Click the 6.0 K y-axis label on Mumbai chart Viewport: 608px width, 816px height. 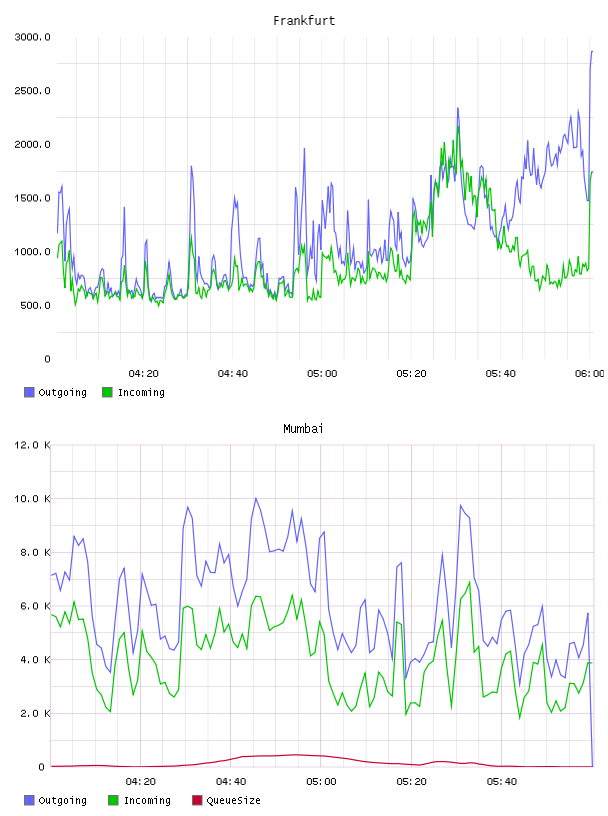(x=35, y=606)
